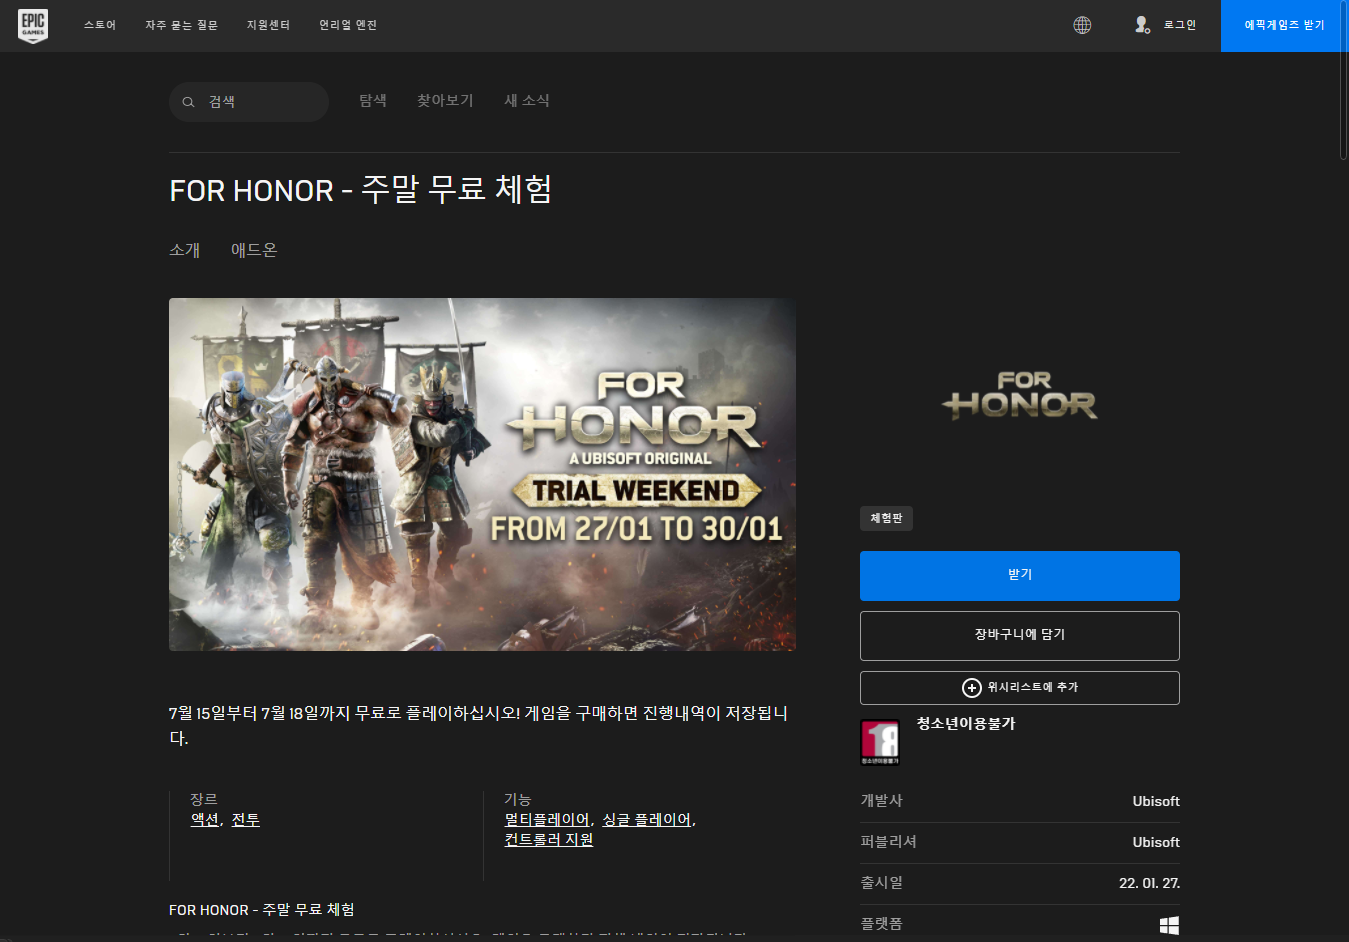Open the Epic Games logo home

pyautogui.click(x=33, y=25)
